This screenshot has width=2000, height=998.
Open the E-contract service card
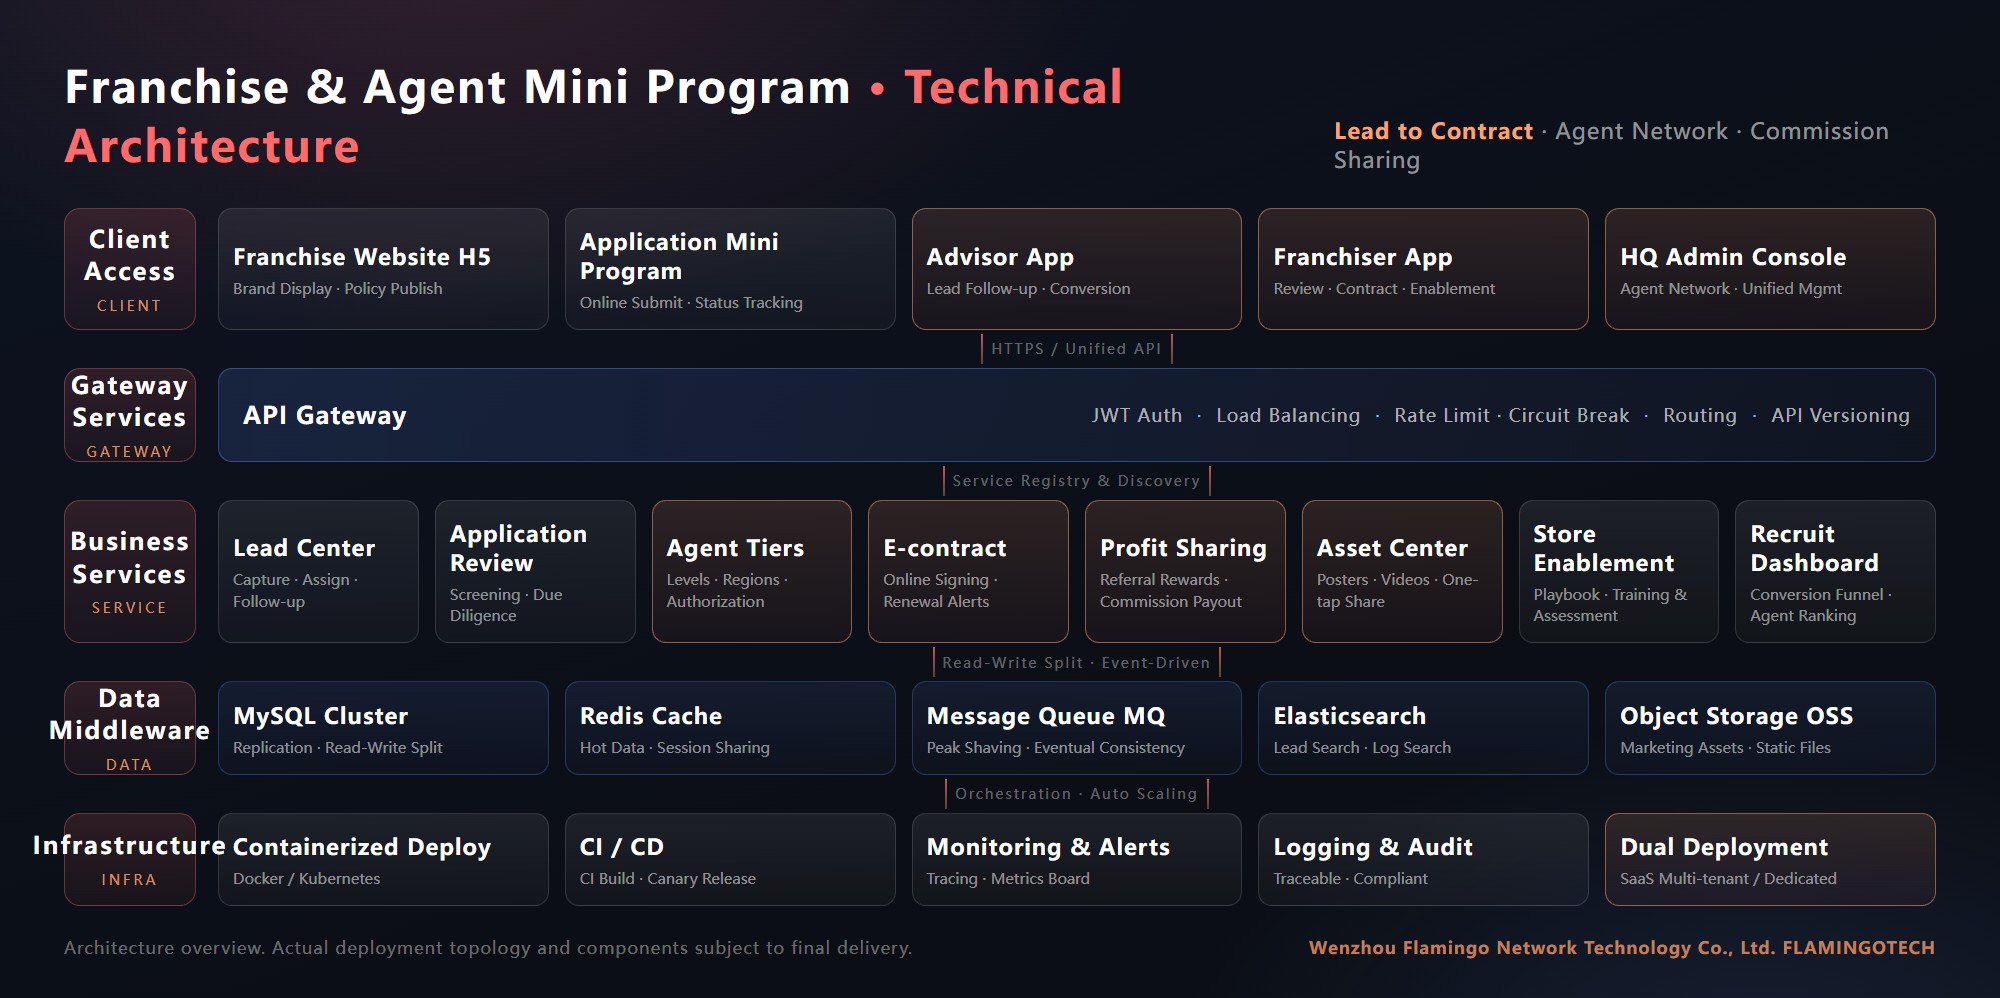[x=968, y=571]
